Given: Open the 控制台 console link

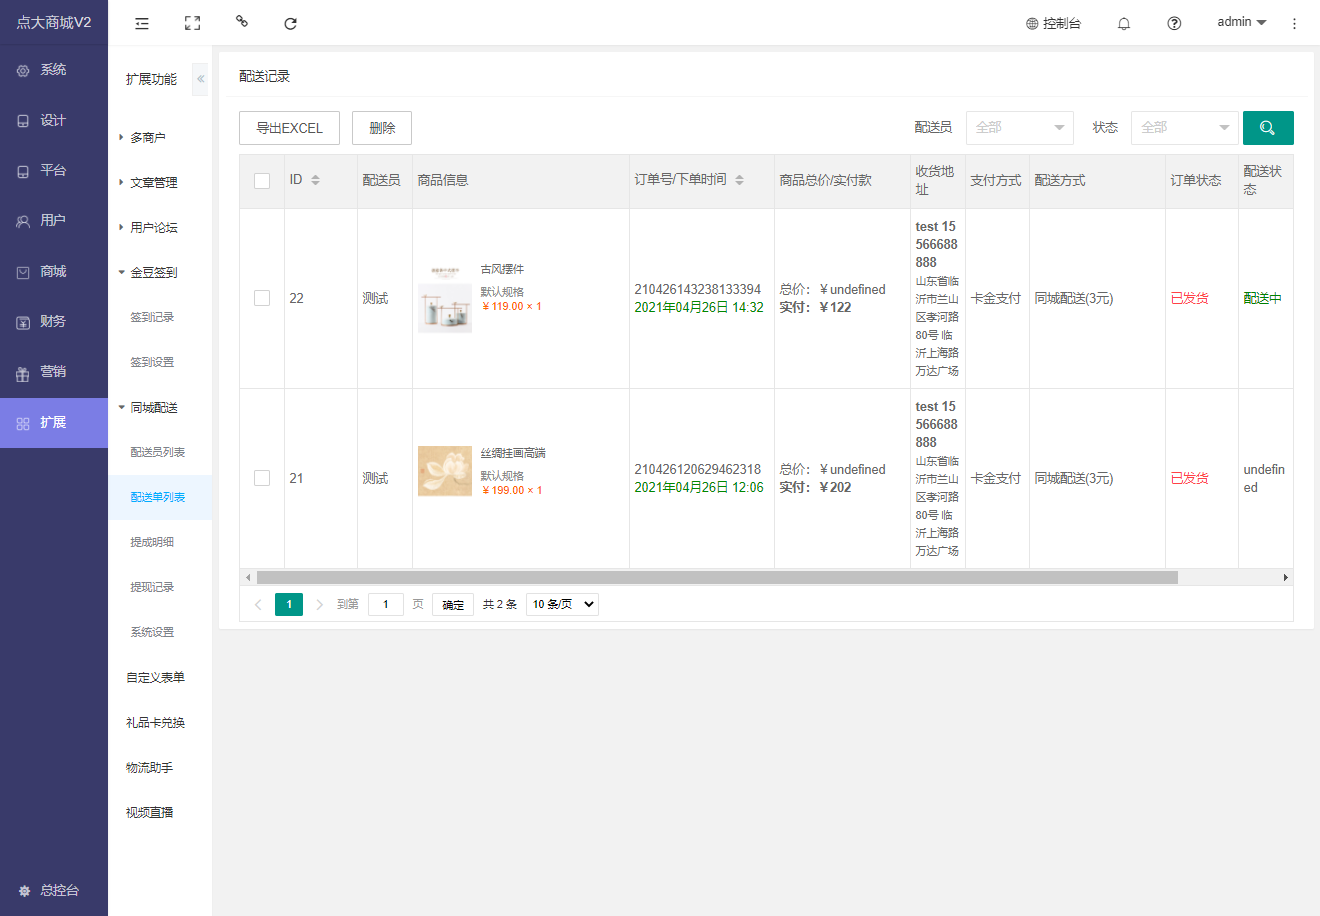Looking at the screenshot, I should point(1053,23).
